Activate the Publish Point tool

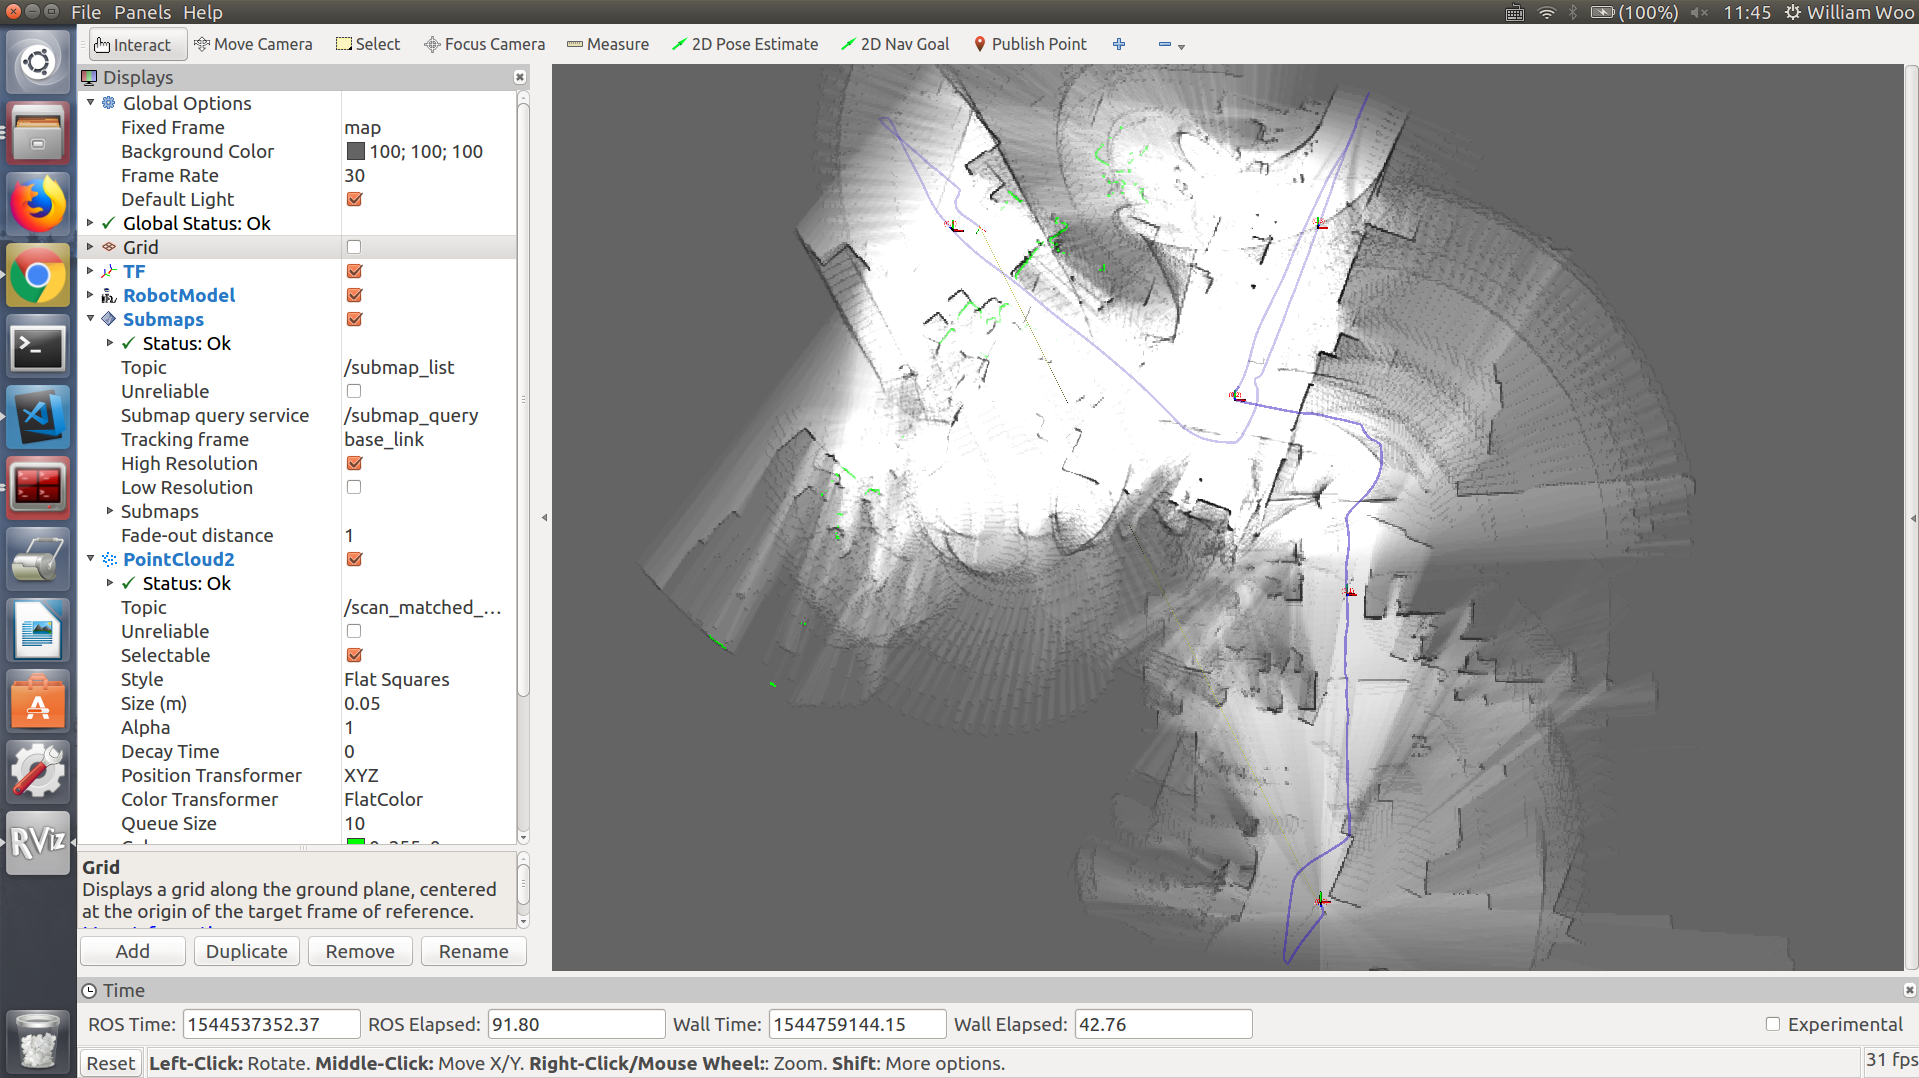coord(1029,44)
